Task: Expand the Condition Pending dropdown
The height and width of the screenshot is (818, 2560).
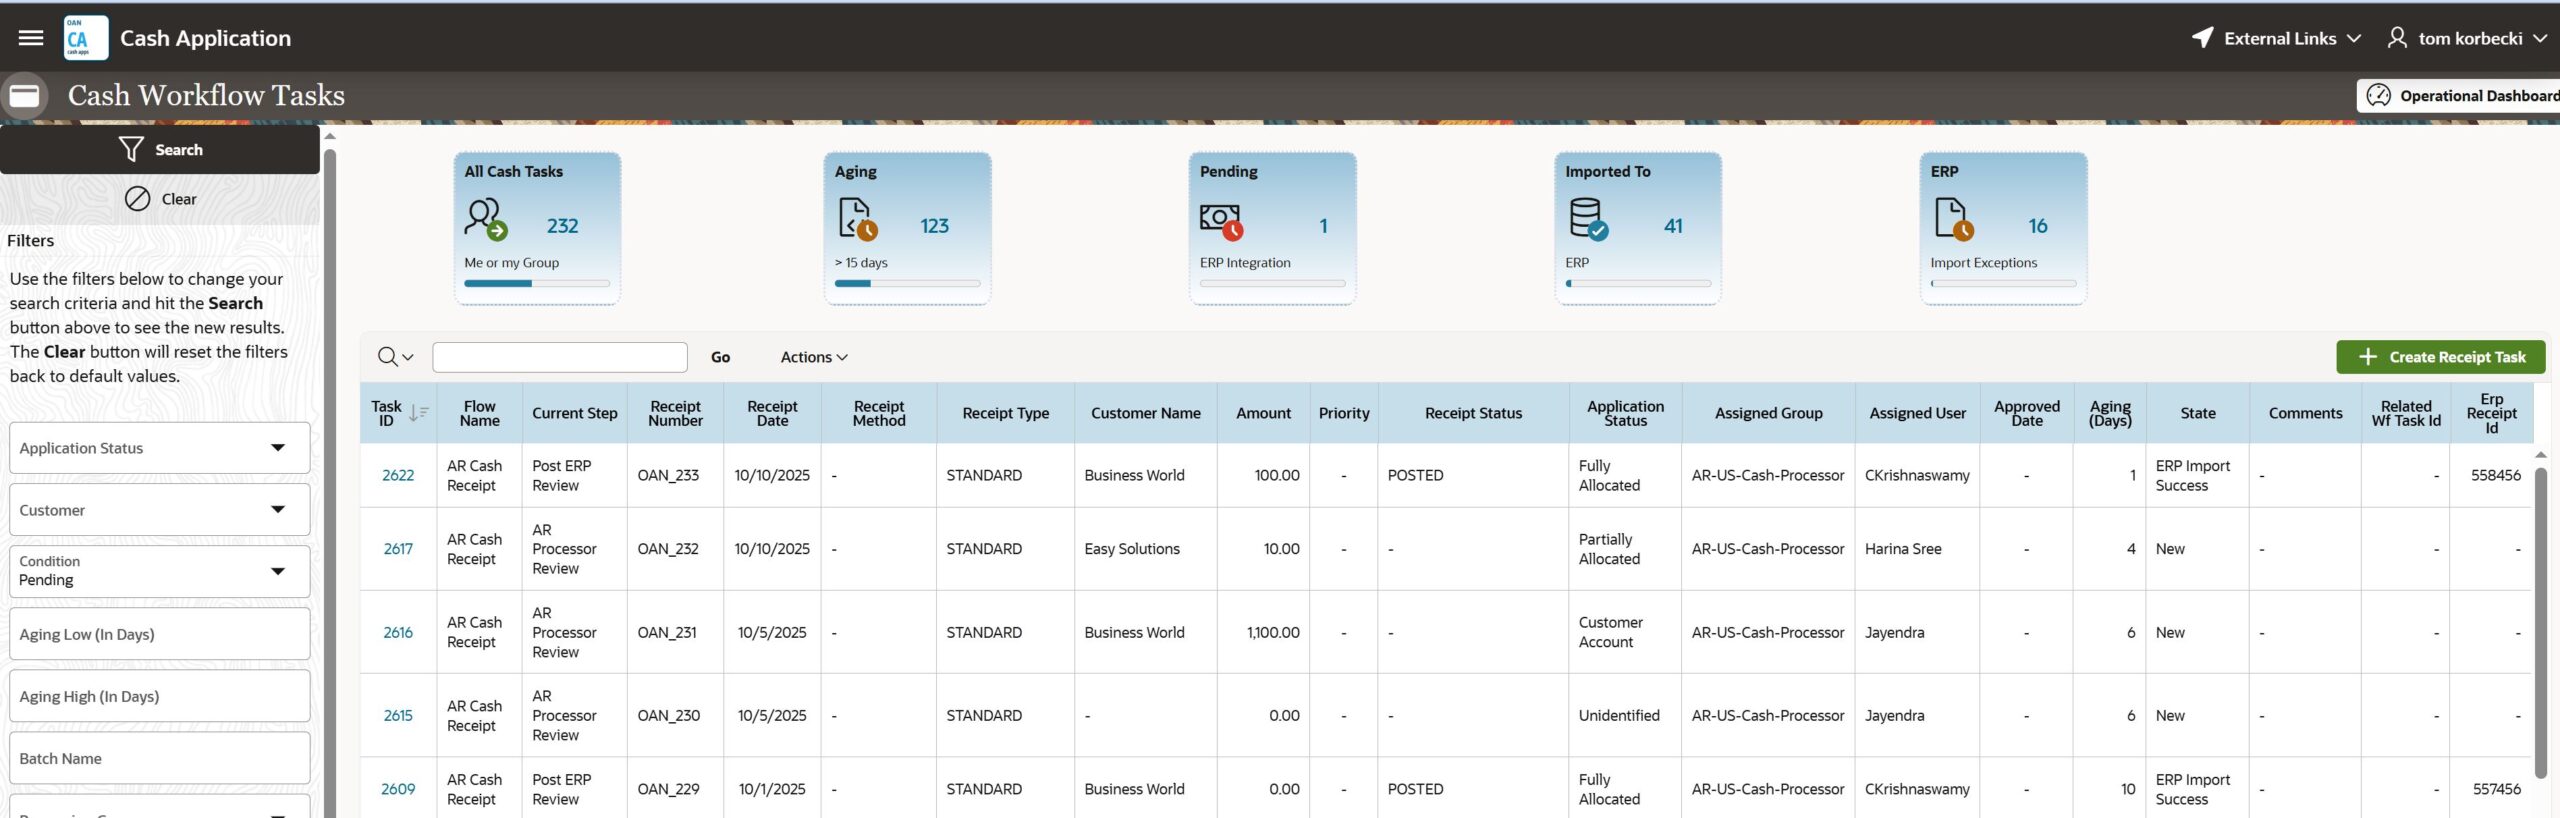Action: (x=277, y=571)
